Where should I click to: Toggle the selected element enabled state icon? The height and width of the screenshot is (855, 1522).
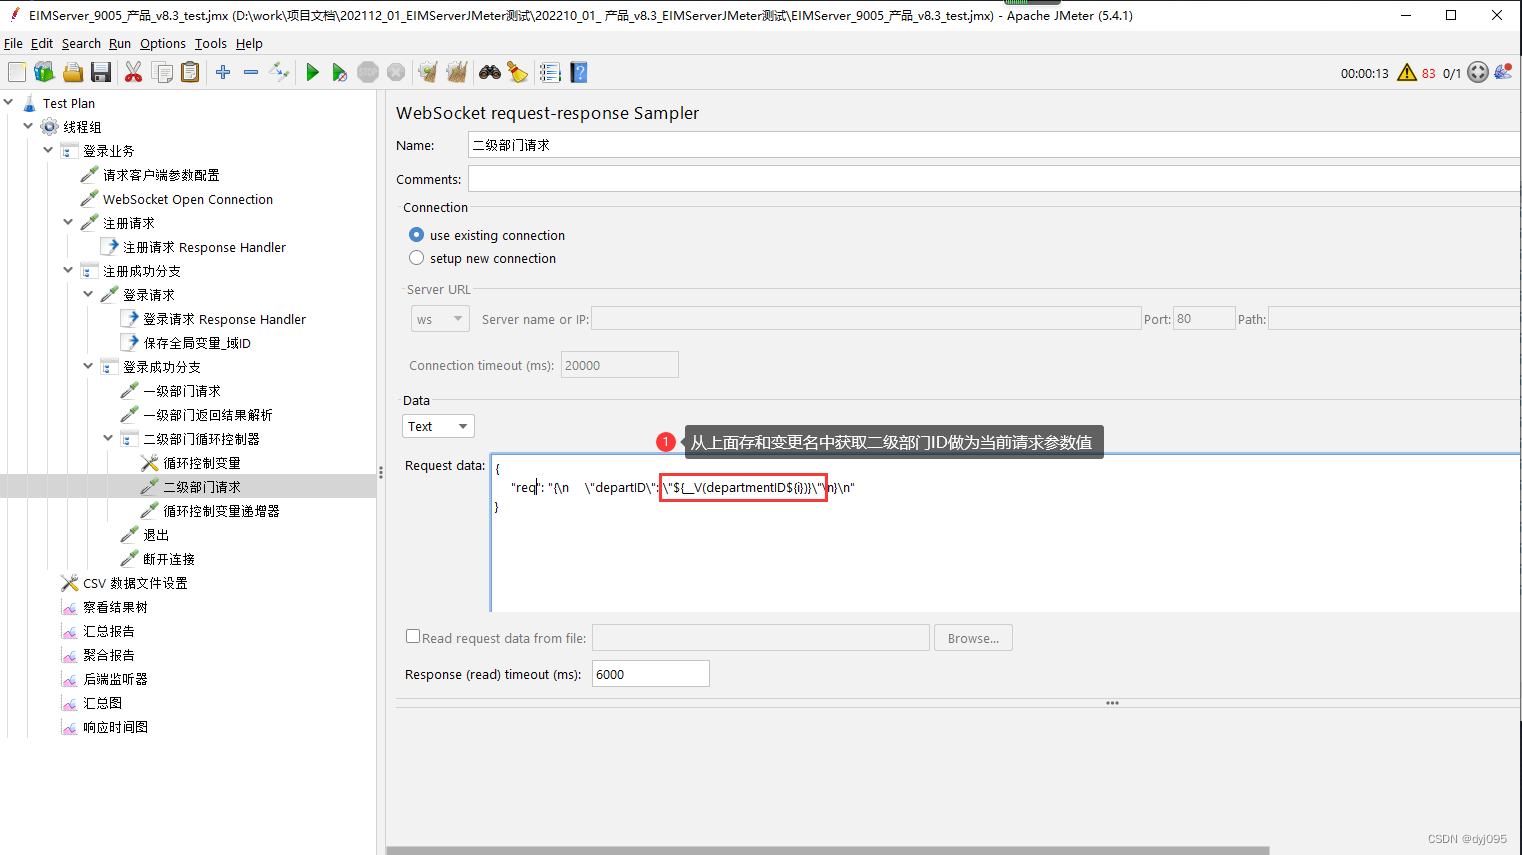(x=279, y=72)
